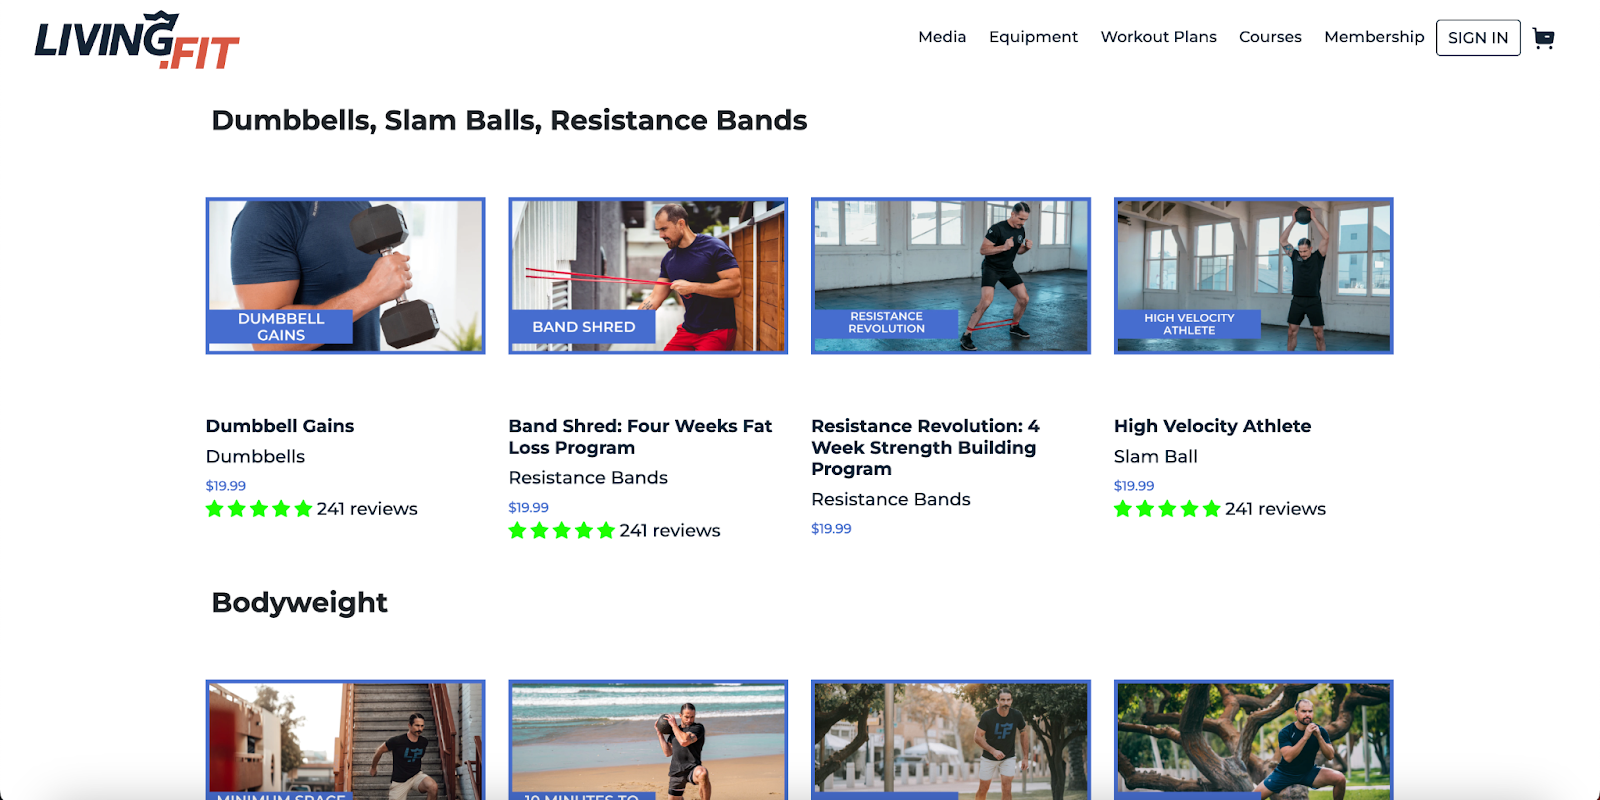The height and width of the screenshot is (800, 1600).
Task: Open the Band Shred thumbnail image
Action: [x=648, y=276]
